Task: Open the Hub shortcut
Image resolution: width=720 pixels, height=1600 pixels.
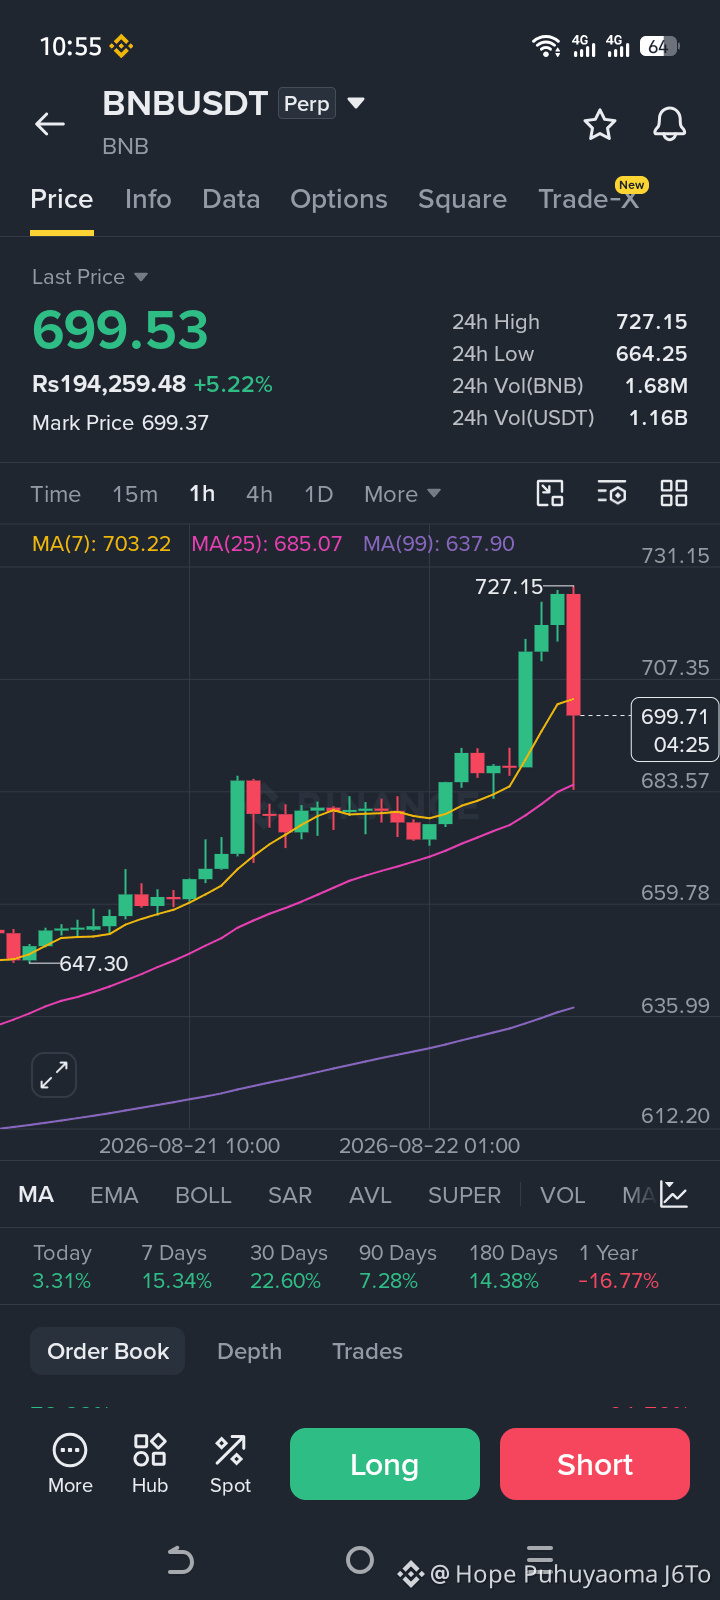Action: point(150,1464)
